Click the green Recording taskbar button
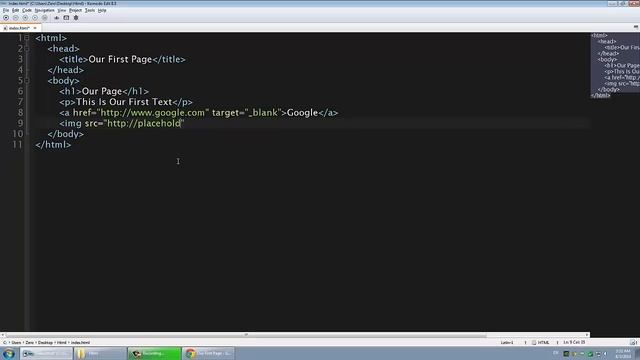 point(154,353)
